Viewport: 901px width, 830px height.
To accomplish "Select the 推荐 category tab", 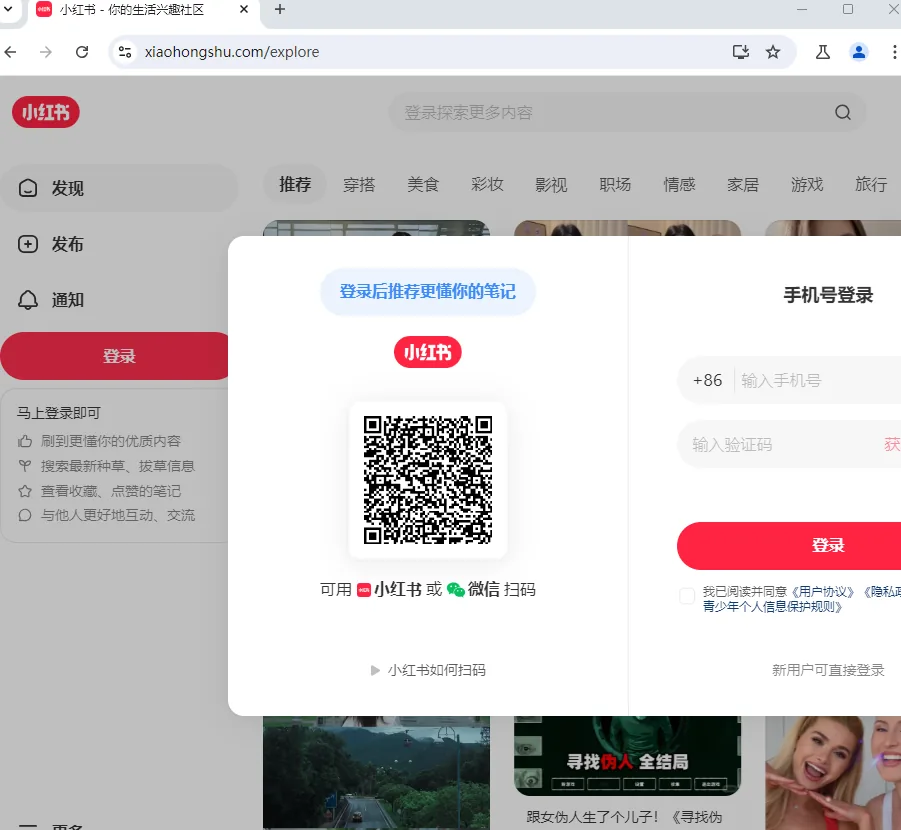I will coord(295,185).
